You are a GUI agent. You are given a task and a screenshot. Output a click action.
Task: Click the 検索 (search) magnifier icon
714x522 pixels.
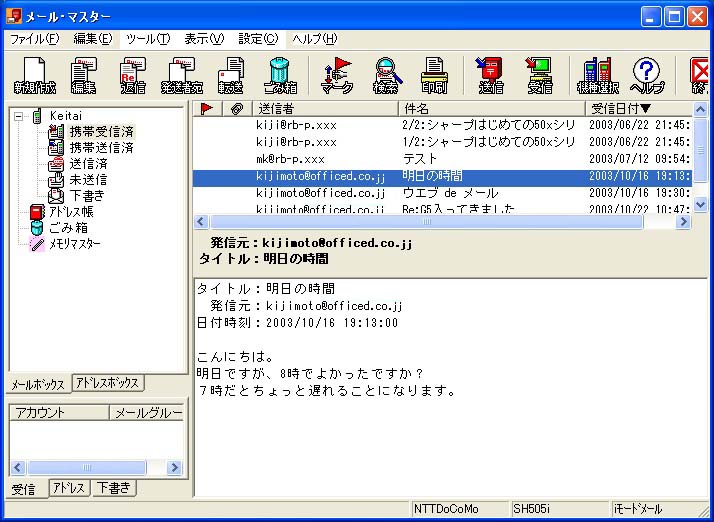pos(385,74)
